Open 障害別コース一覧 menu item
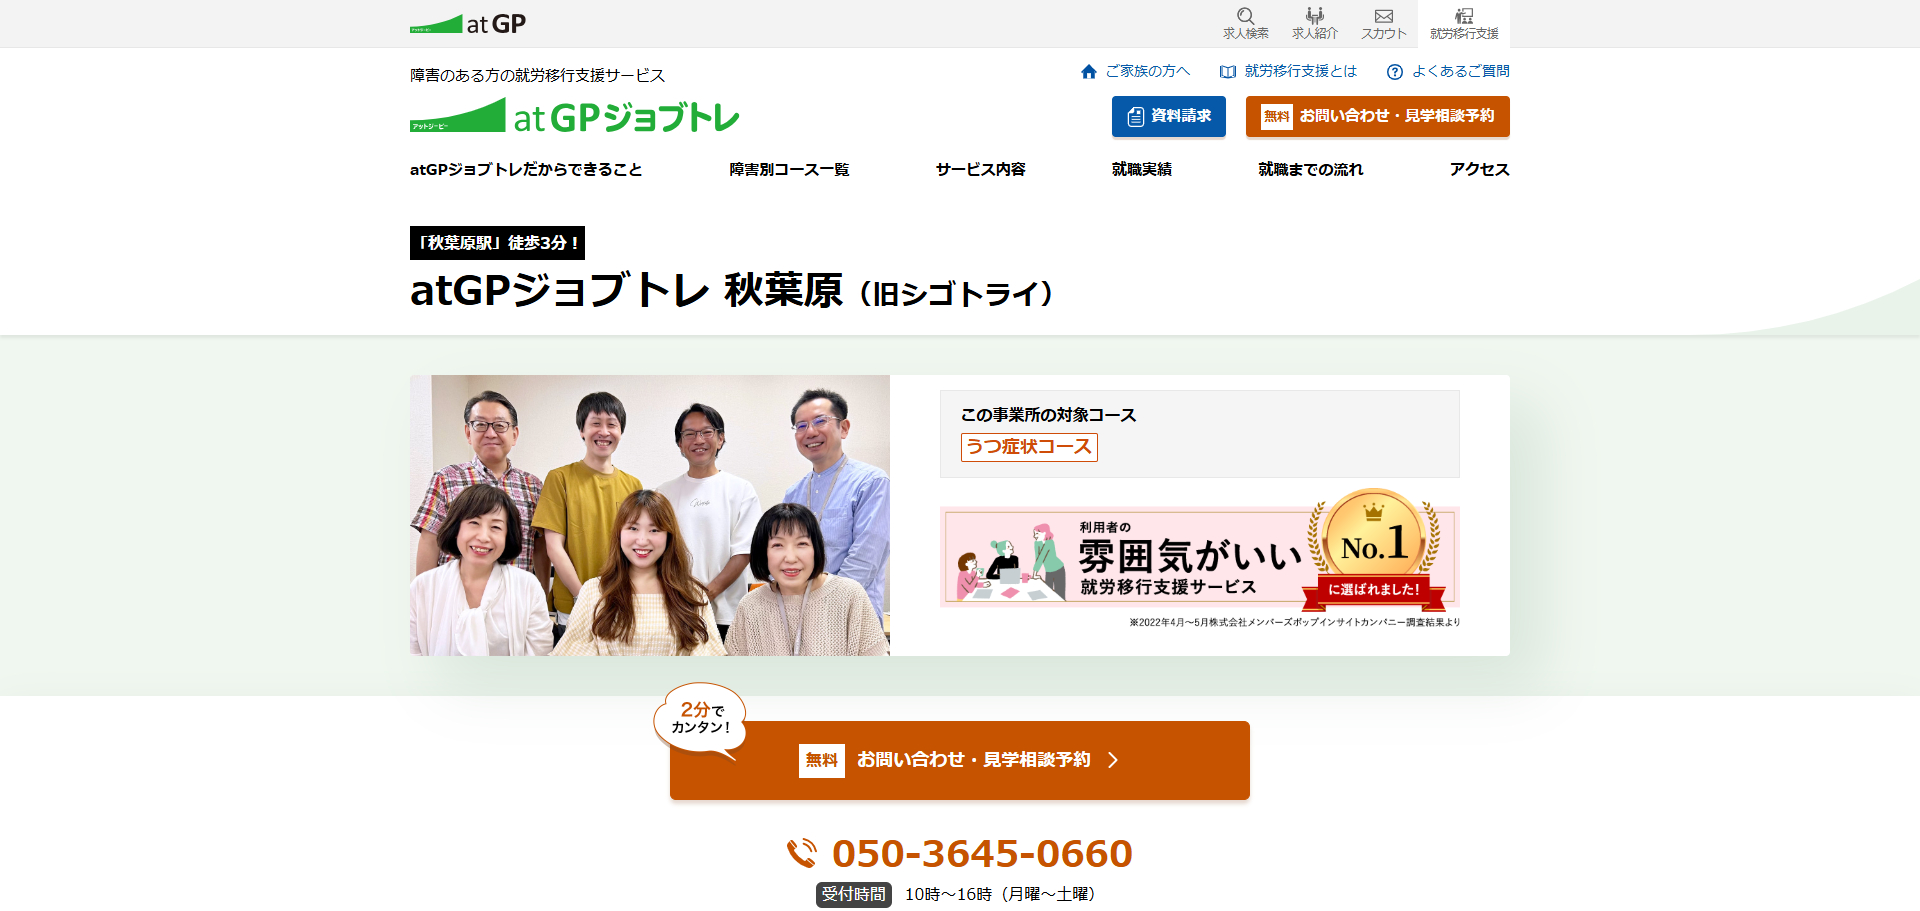 (x=789, y=169)
